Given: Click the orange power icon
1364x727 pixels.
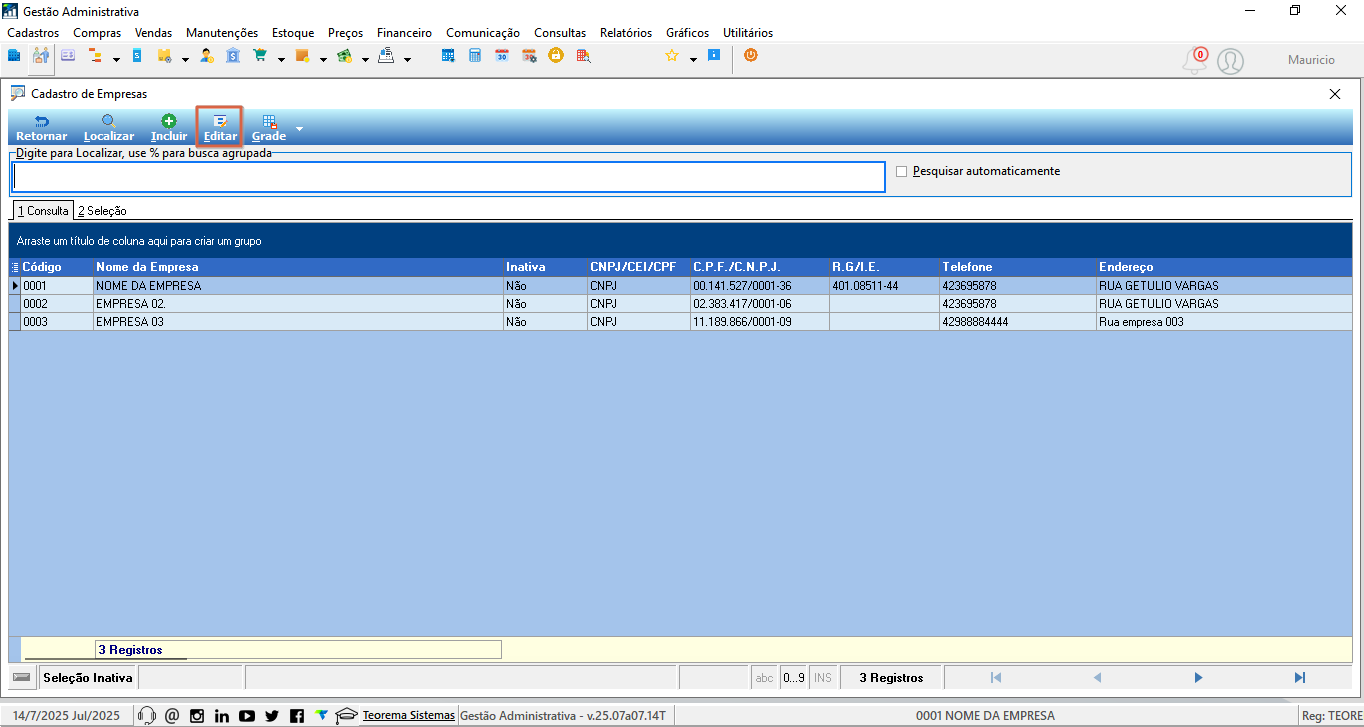Looking at the screenshot, I should (750, 56).
